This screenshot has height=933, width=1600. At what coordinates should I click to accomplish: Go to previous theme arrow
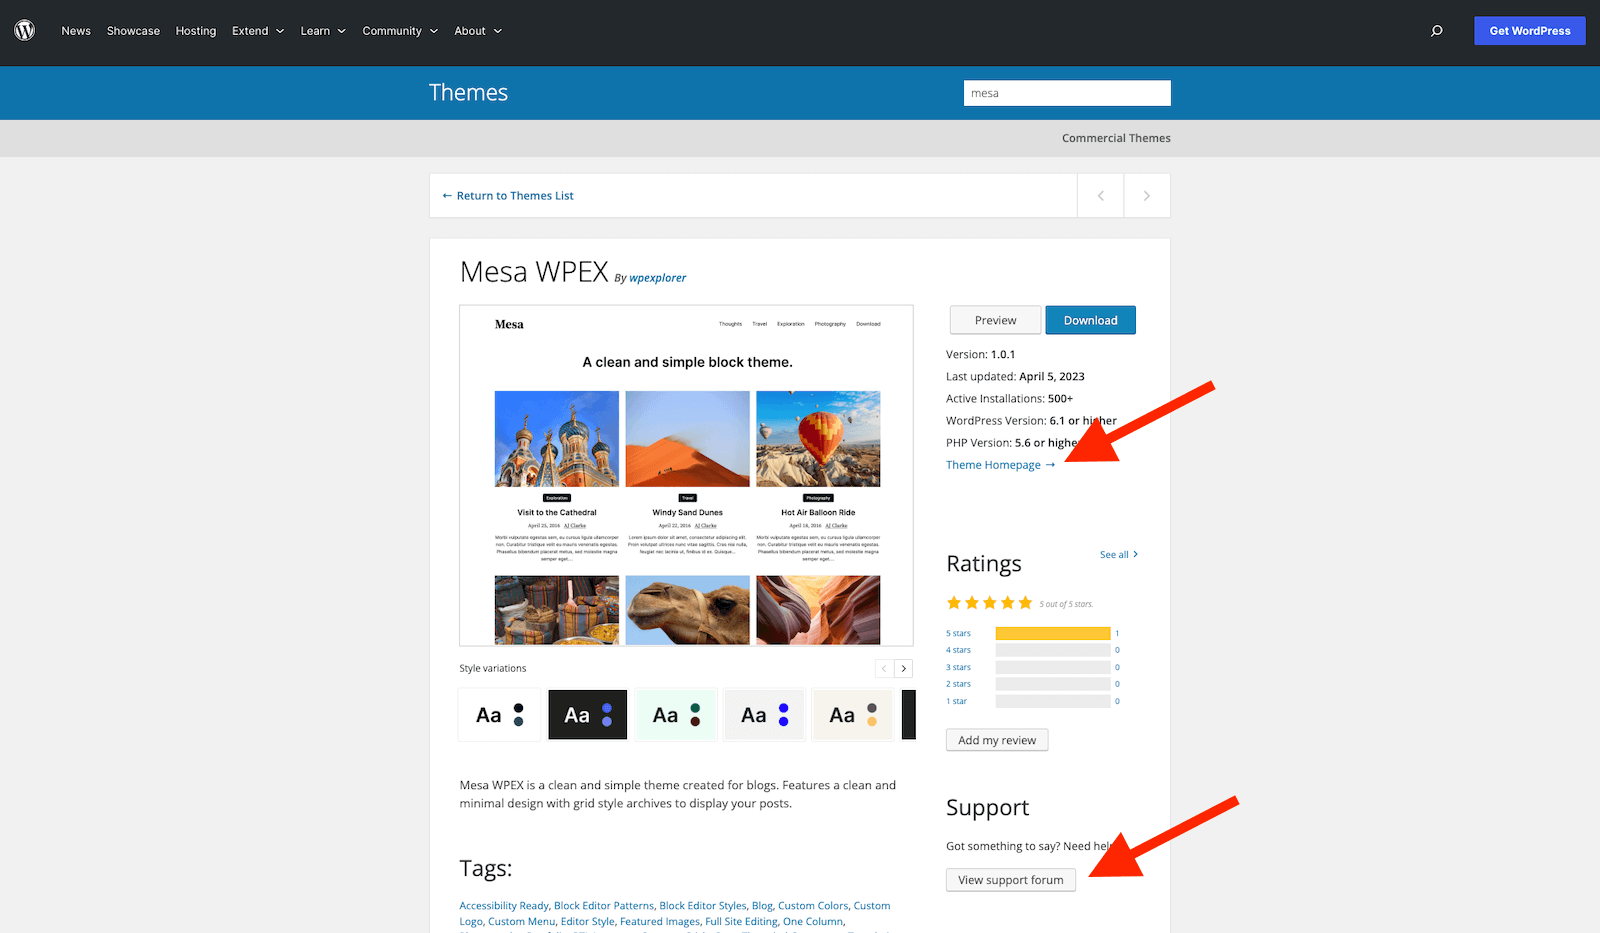[1101, 196]
